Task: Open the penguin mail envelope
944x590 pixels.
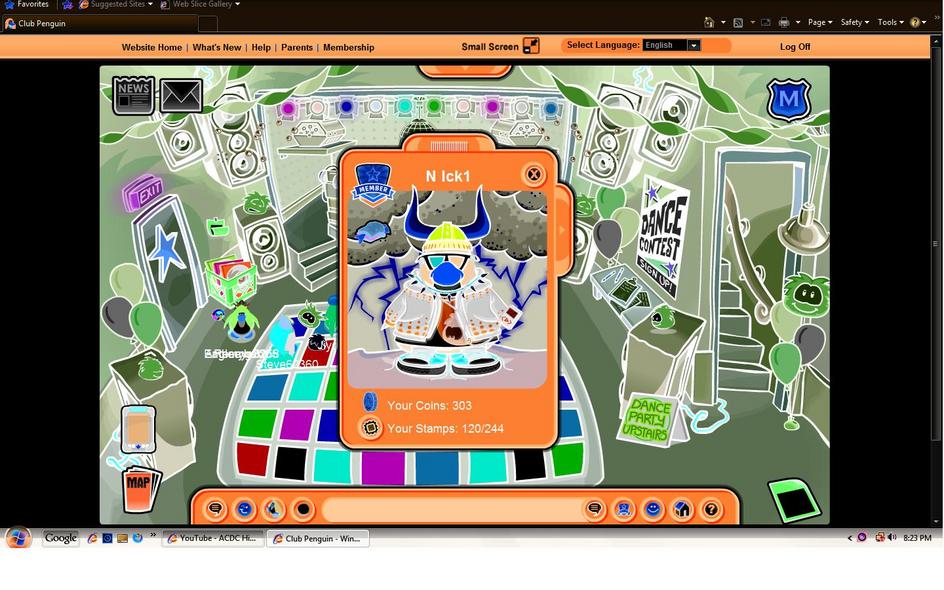Action: [181, 96]
